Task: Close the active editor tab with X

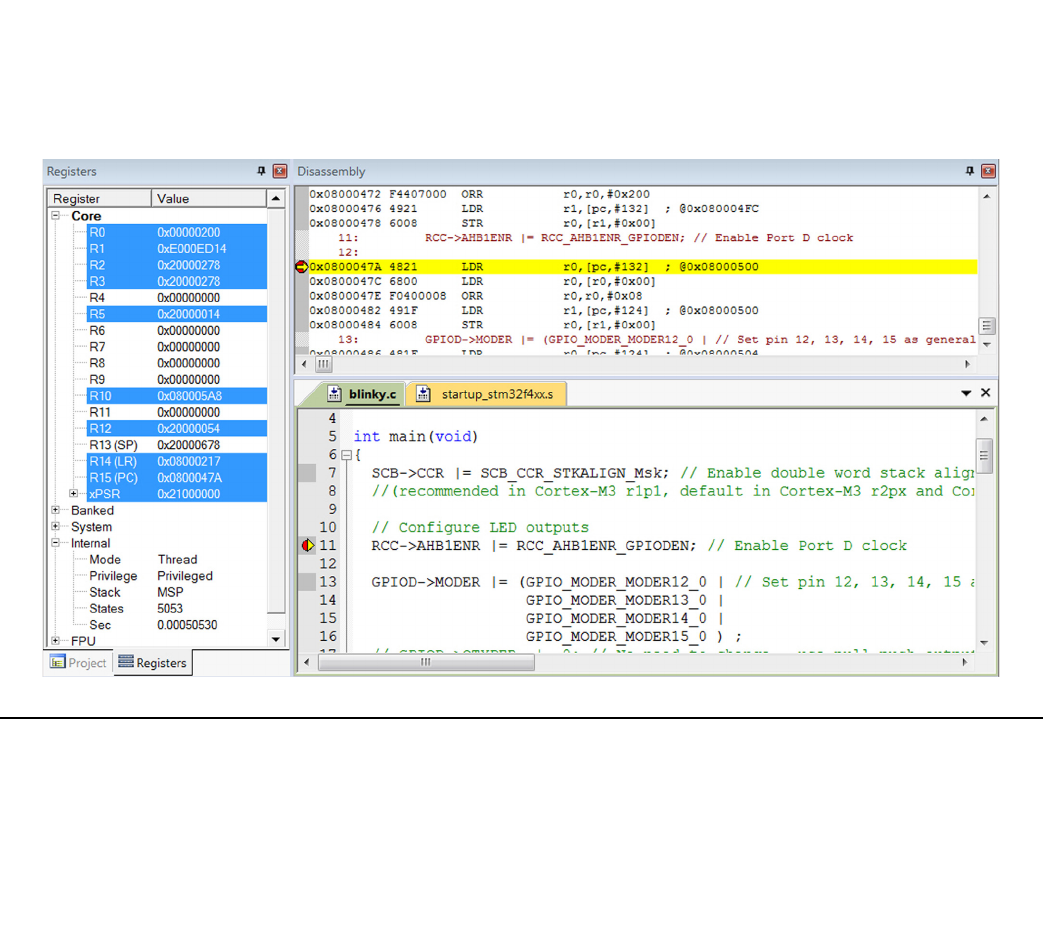Action: 985,392
